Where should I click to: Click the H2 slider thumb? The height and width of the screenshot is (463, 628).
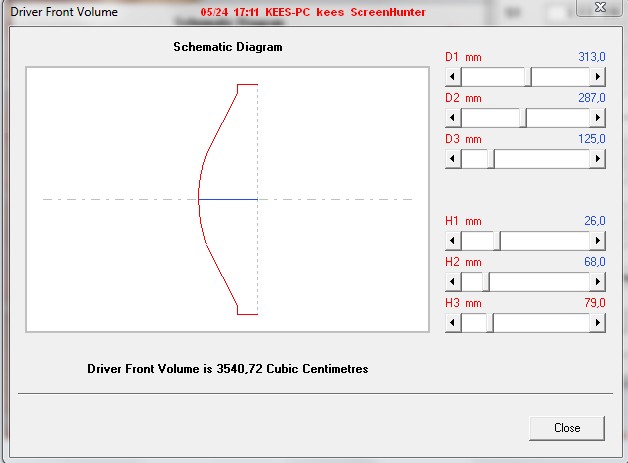[486, 282]
